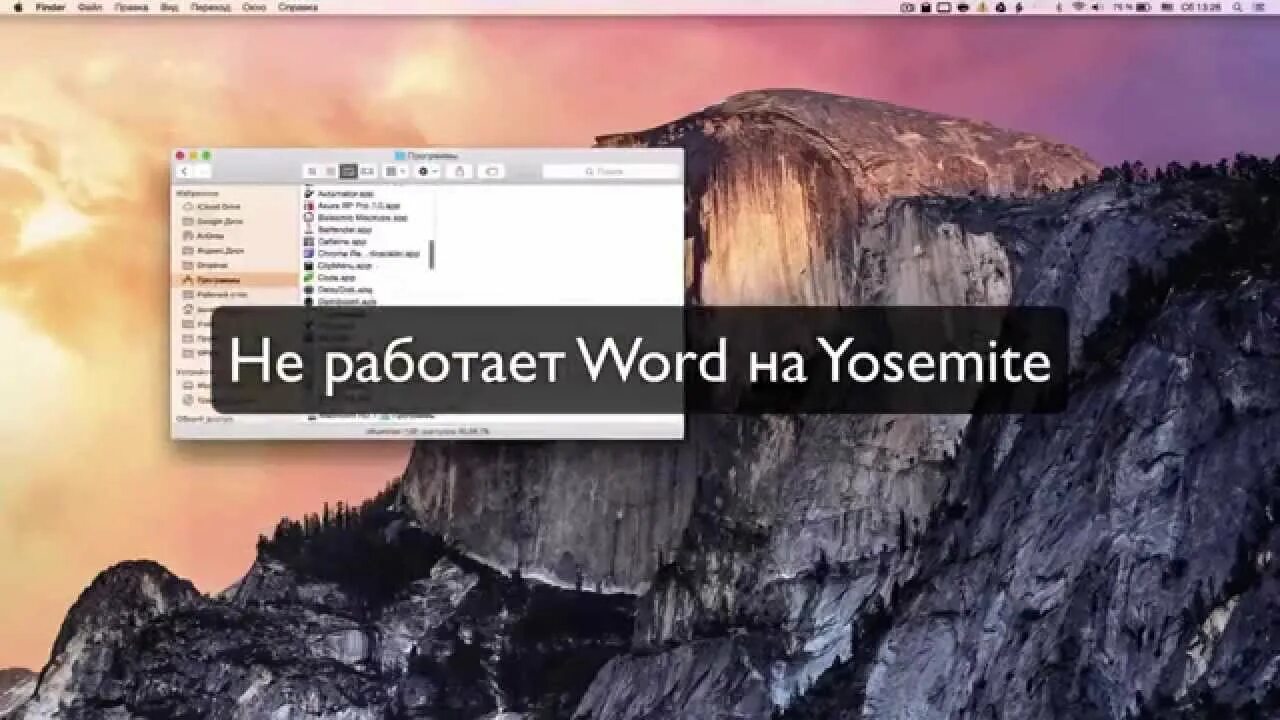The height and width of the screenshot is (720, 1280).
Task: Select Dropbox in sidebar
Action: tap(236, 265)
